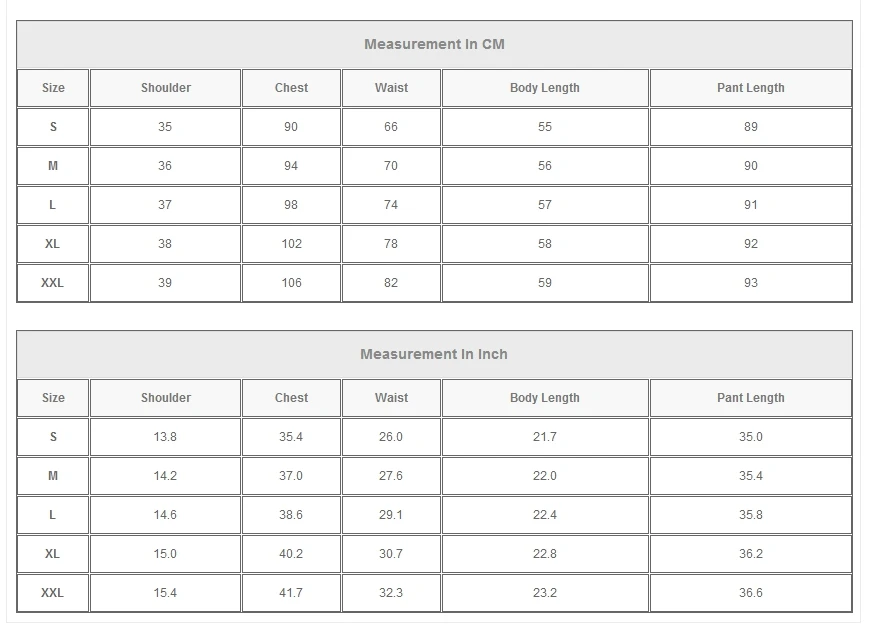Click the Measurement In CM header
The width and height of the screenshot is (878, 630).
pyautogui.click(x=434, y=44)
